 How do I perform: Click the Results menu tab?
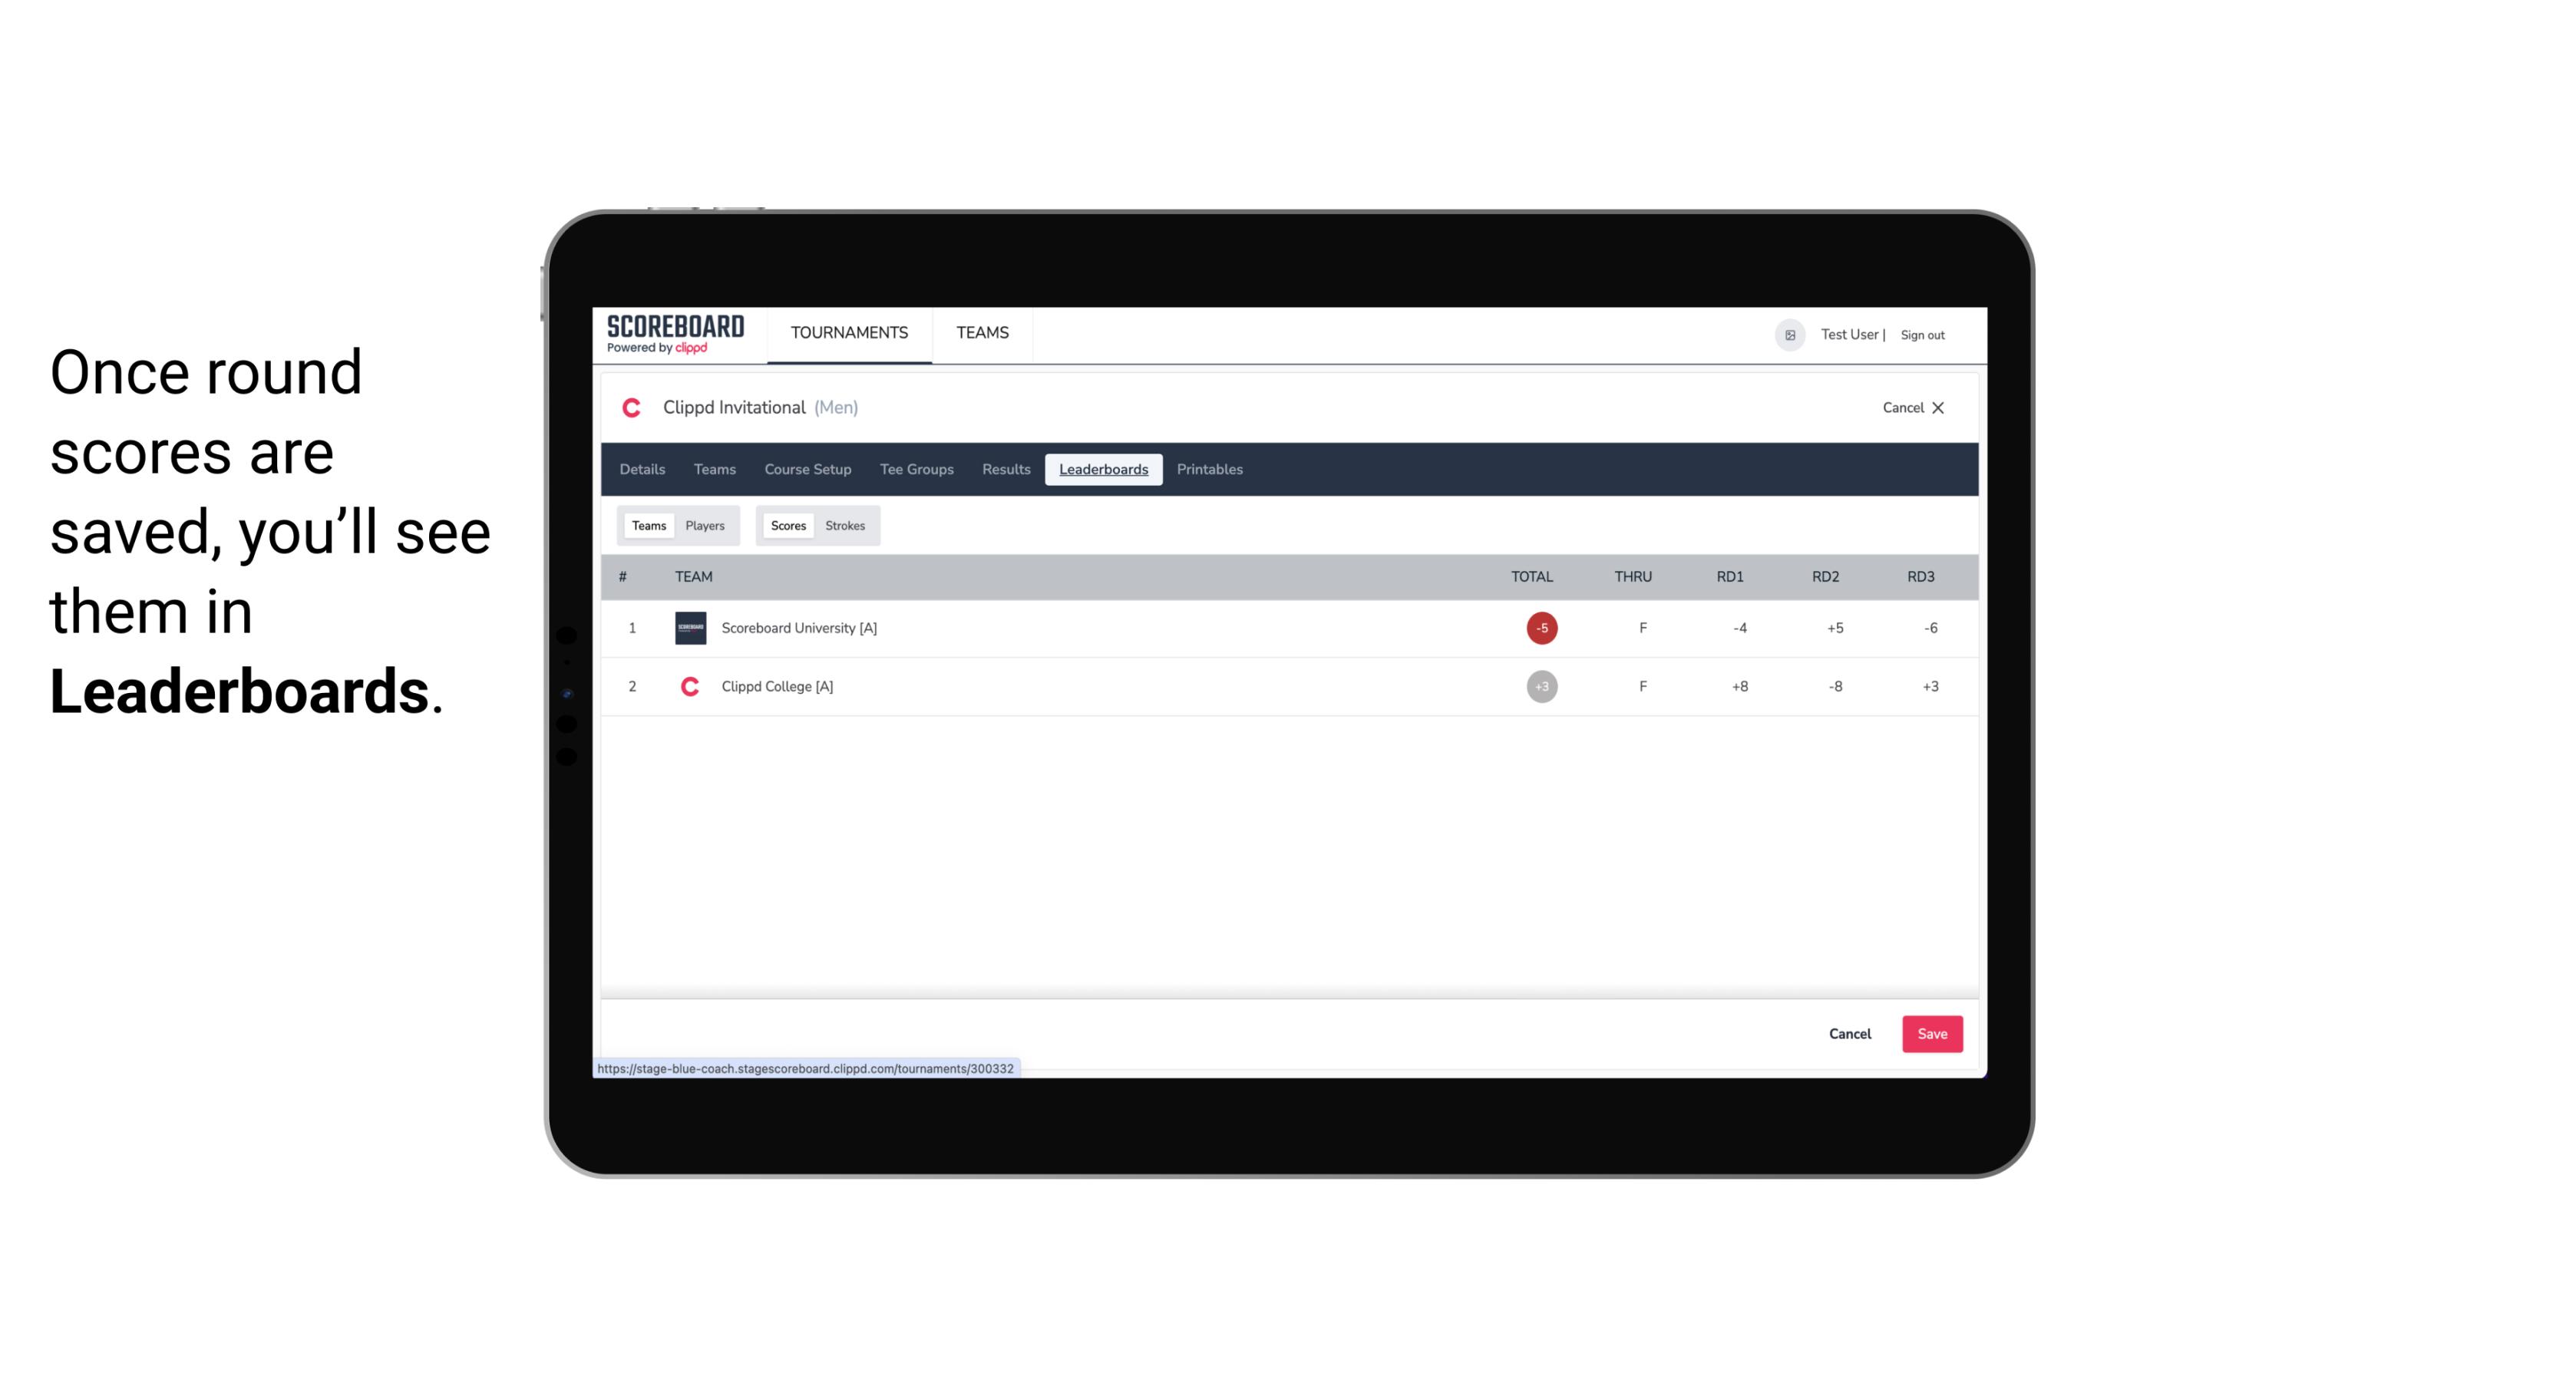pyautogui.click(x=1004, y=470)
